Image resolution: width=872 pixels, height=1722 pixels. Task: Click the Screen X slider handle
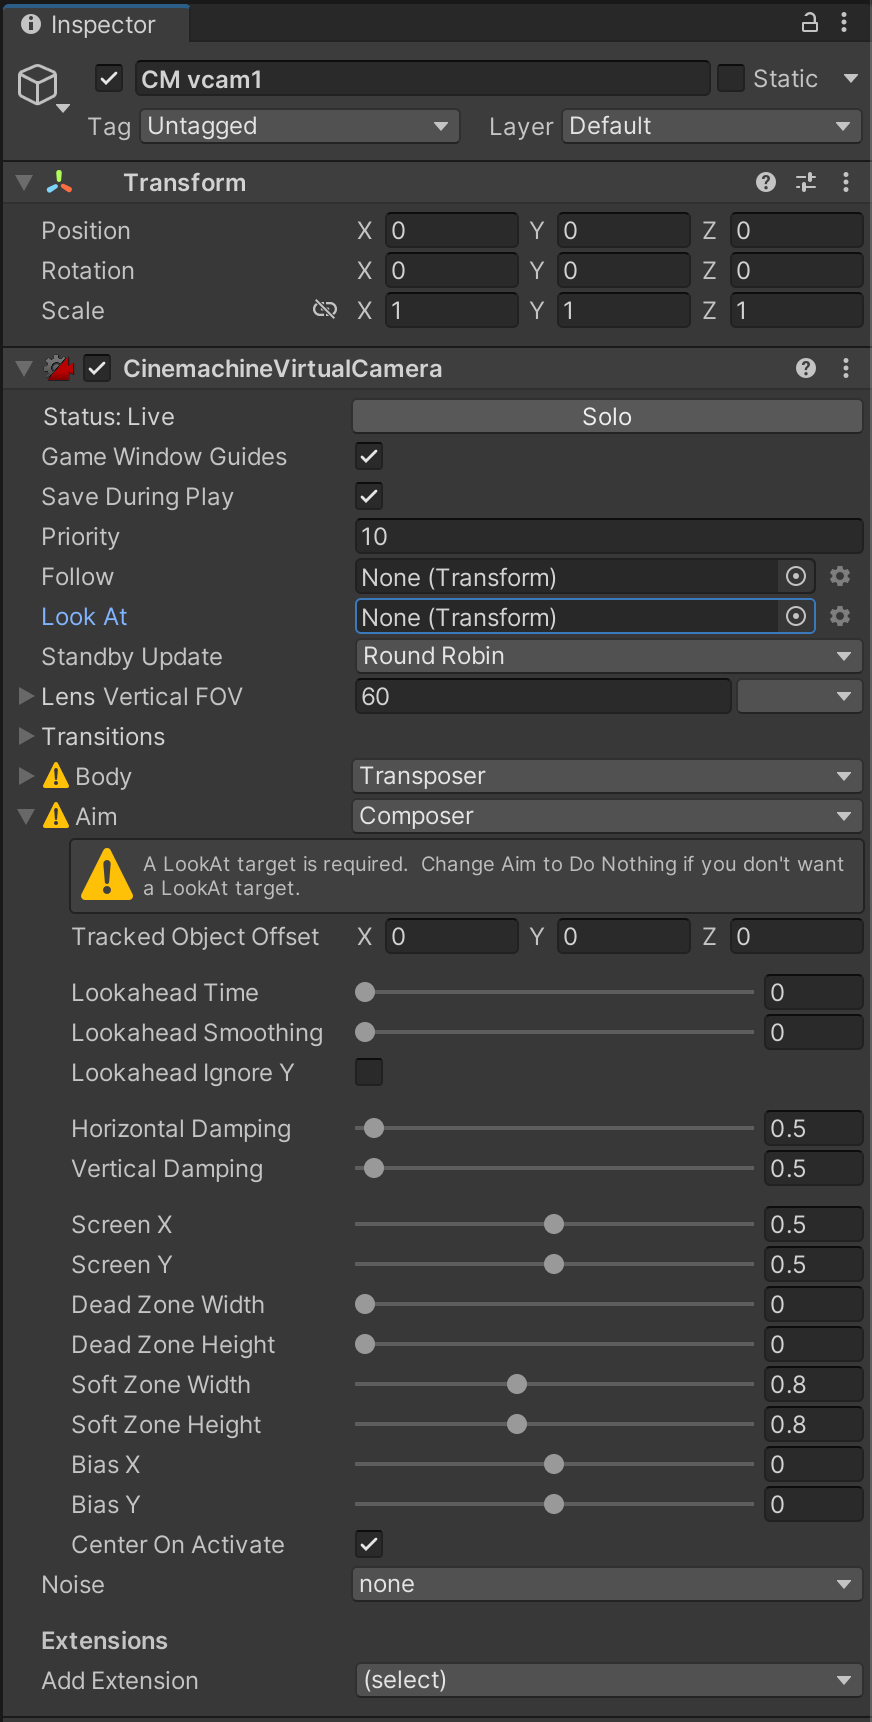pos(554,1224)
